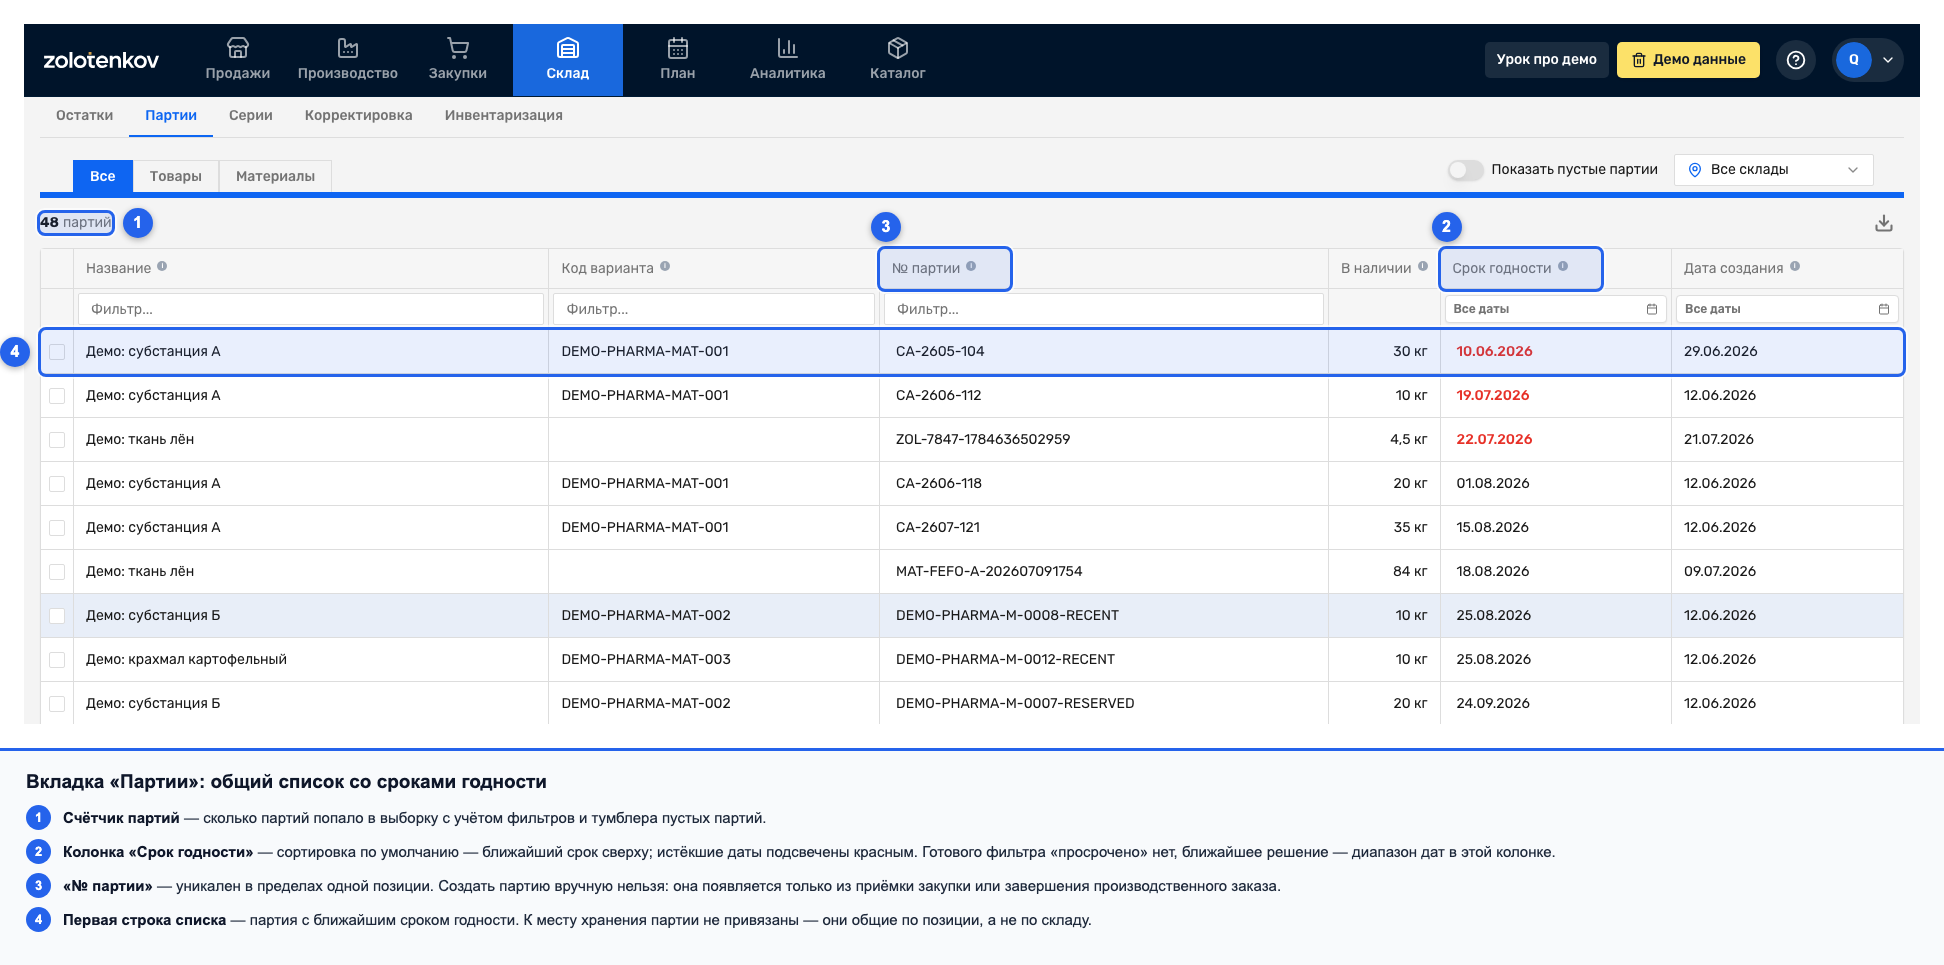
Task: Switch to the Партии tab
Action: click(171, 115)
